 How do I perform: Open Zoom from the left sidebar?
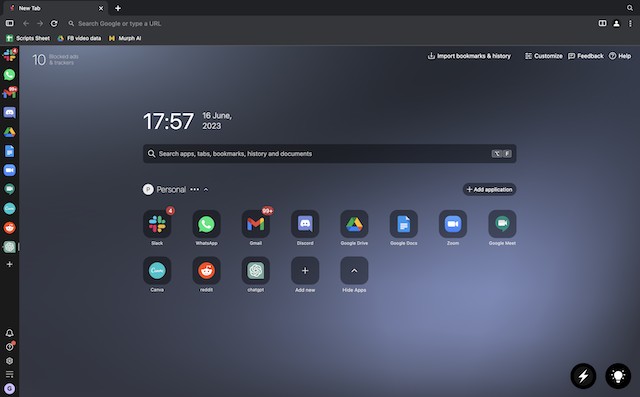tap(9, 170)
